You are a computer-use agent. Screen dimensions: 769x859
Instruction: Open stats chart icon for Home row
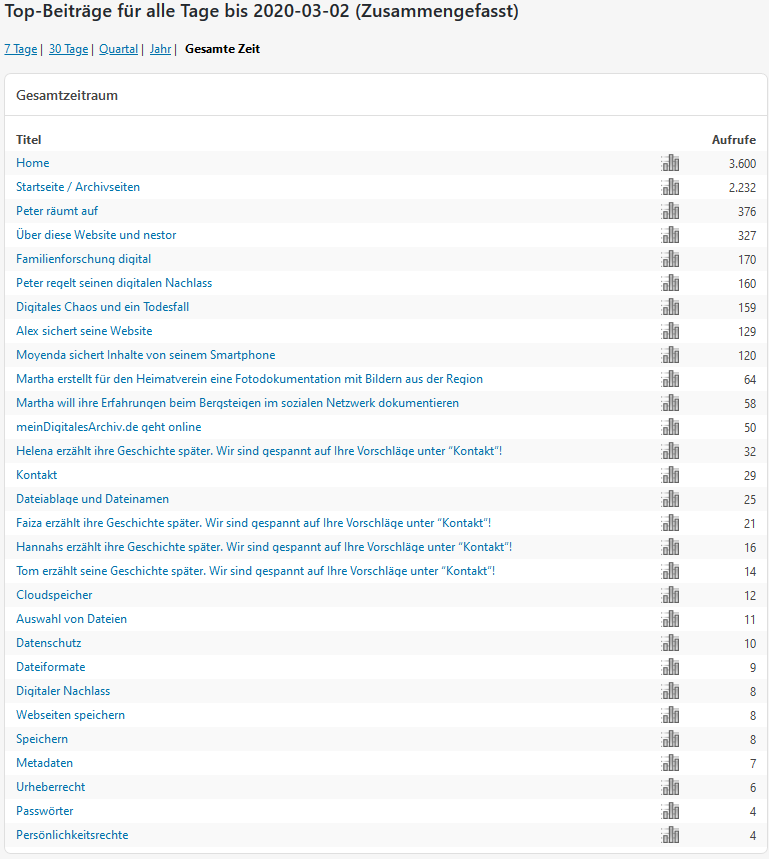coord(670,163)
